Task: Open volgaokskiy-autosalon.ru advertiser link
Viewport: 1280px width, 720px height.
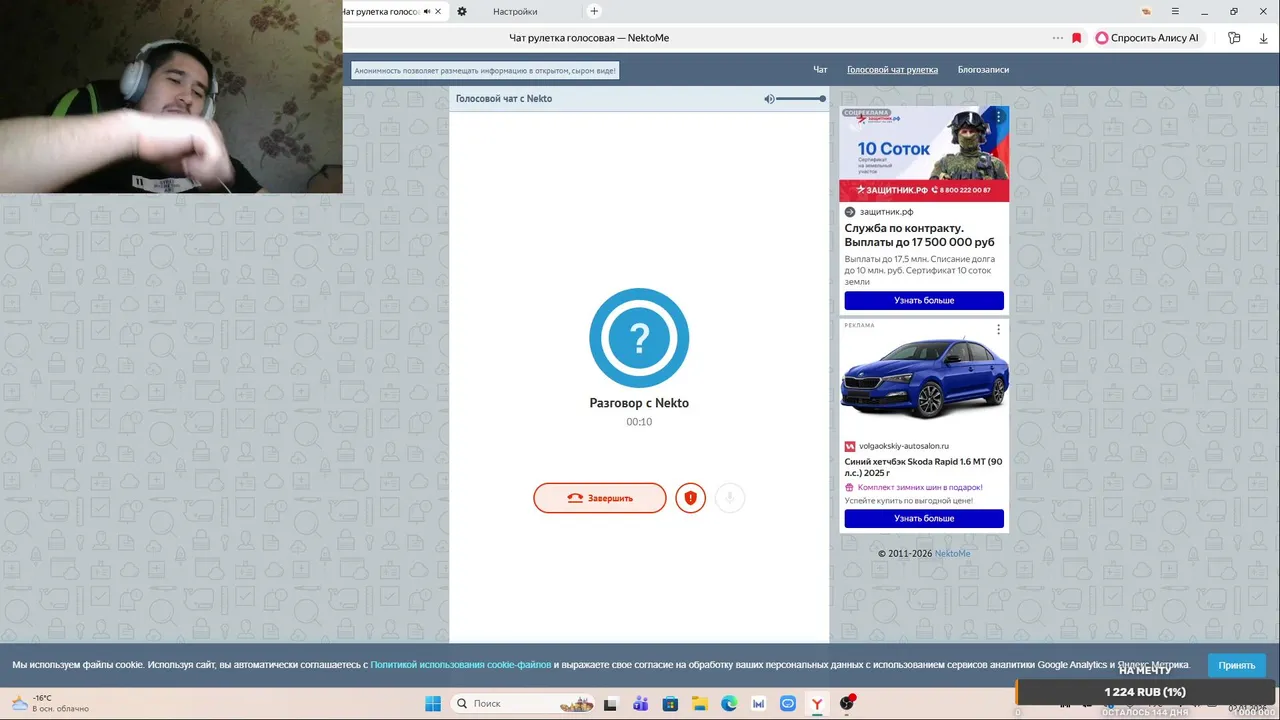Action: pyautogui.click(x=904, y=446)
